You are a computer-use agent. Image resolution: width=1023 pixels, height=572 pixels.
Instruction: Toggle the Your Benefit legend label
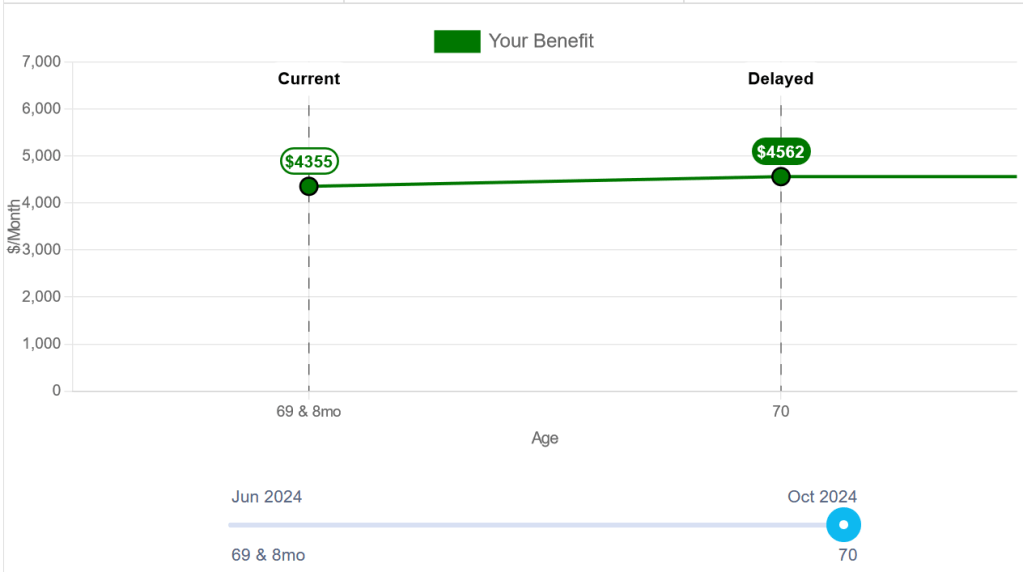tap(541, 41)
